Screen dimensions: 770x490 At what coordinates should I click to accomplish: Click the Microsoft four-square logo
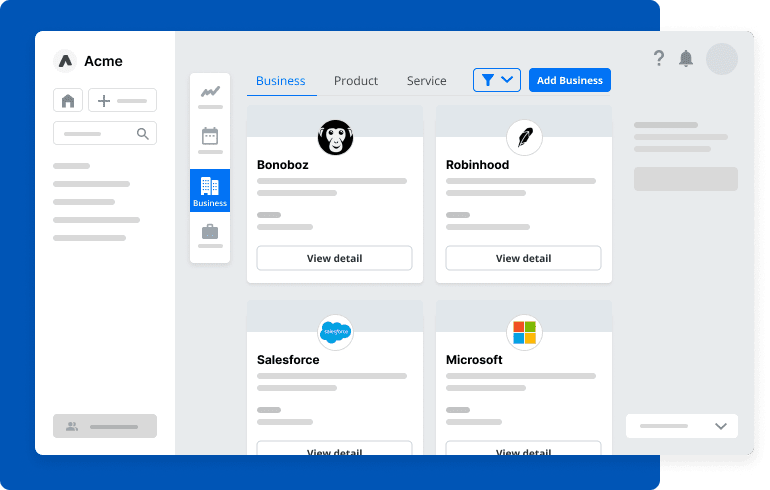pyautogui.click(x=524, y=332)
